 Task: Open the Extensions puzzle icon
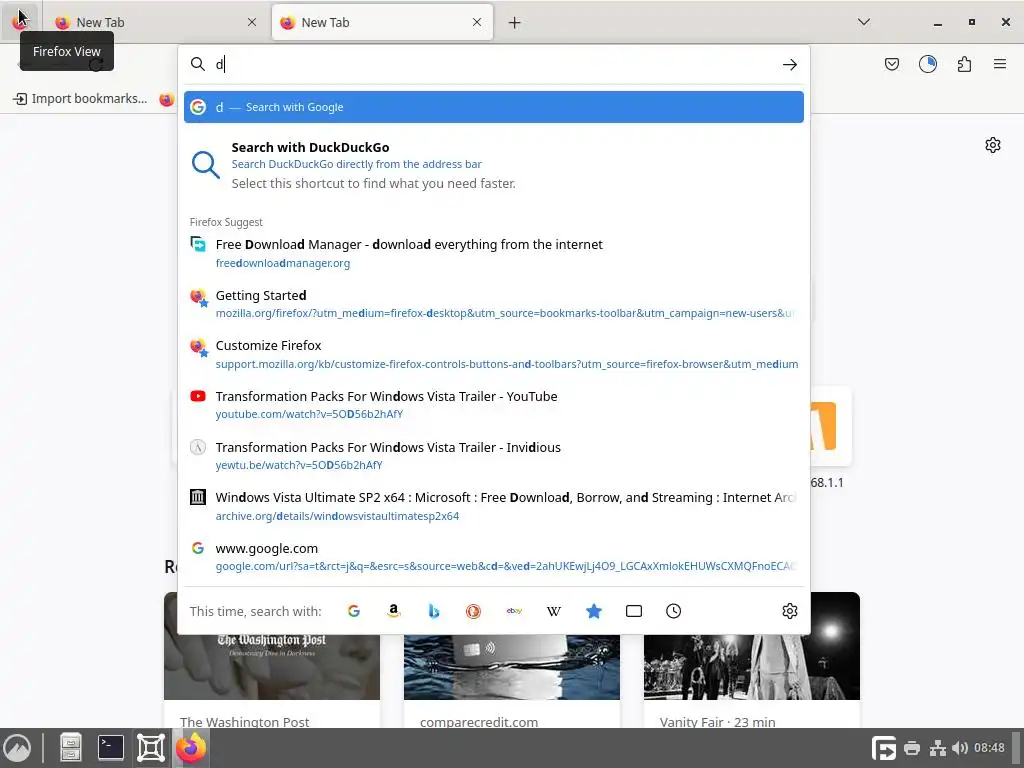pyautogui.click(x=964, y=64)
